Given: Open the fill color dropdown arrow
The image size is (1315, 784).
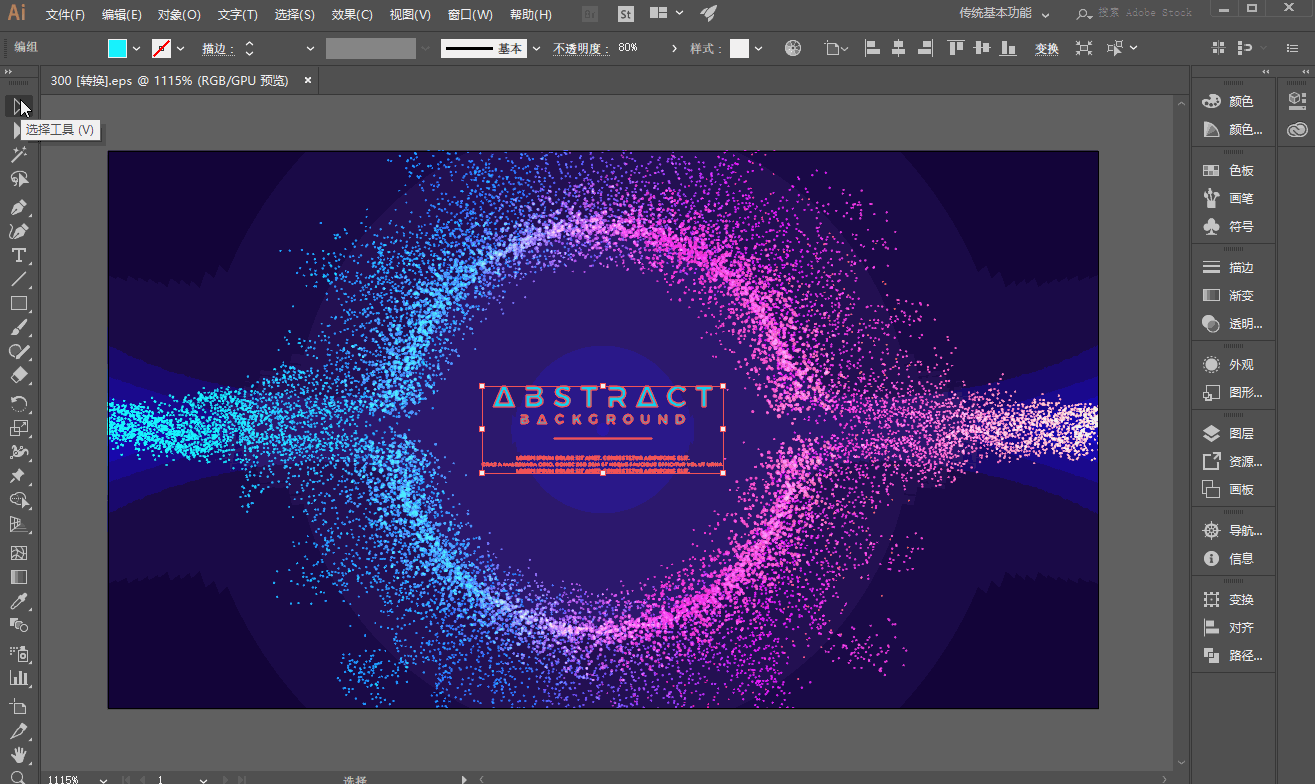Looking at the screenshot, I should click(x=137, y=48).
